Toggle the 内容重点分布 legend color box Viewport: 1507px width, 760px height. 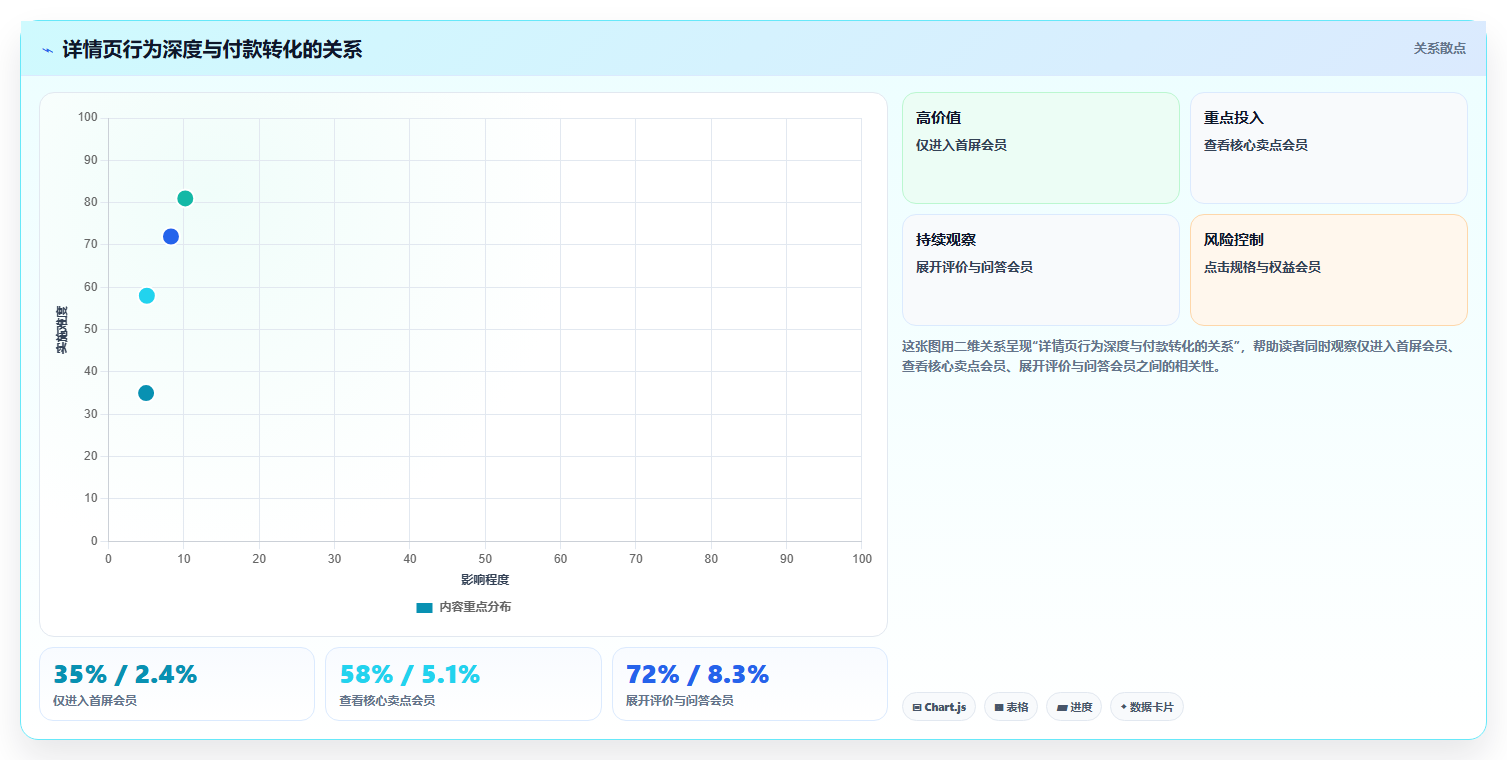click(x=425, y=607)
